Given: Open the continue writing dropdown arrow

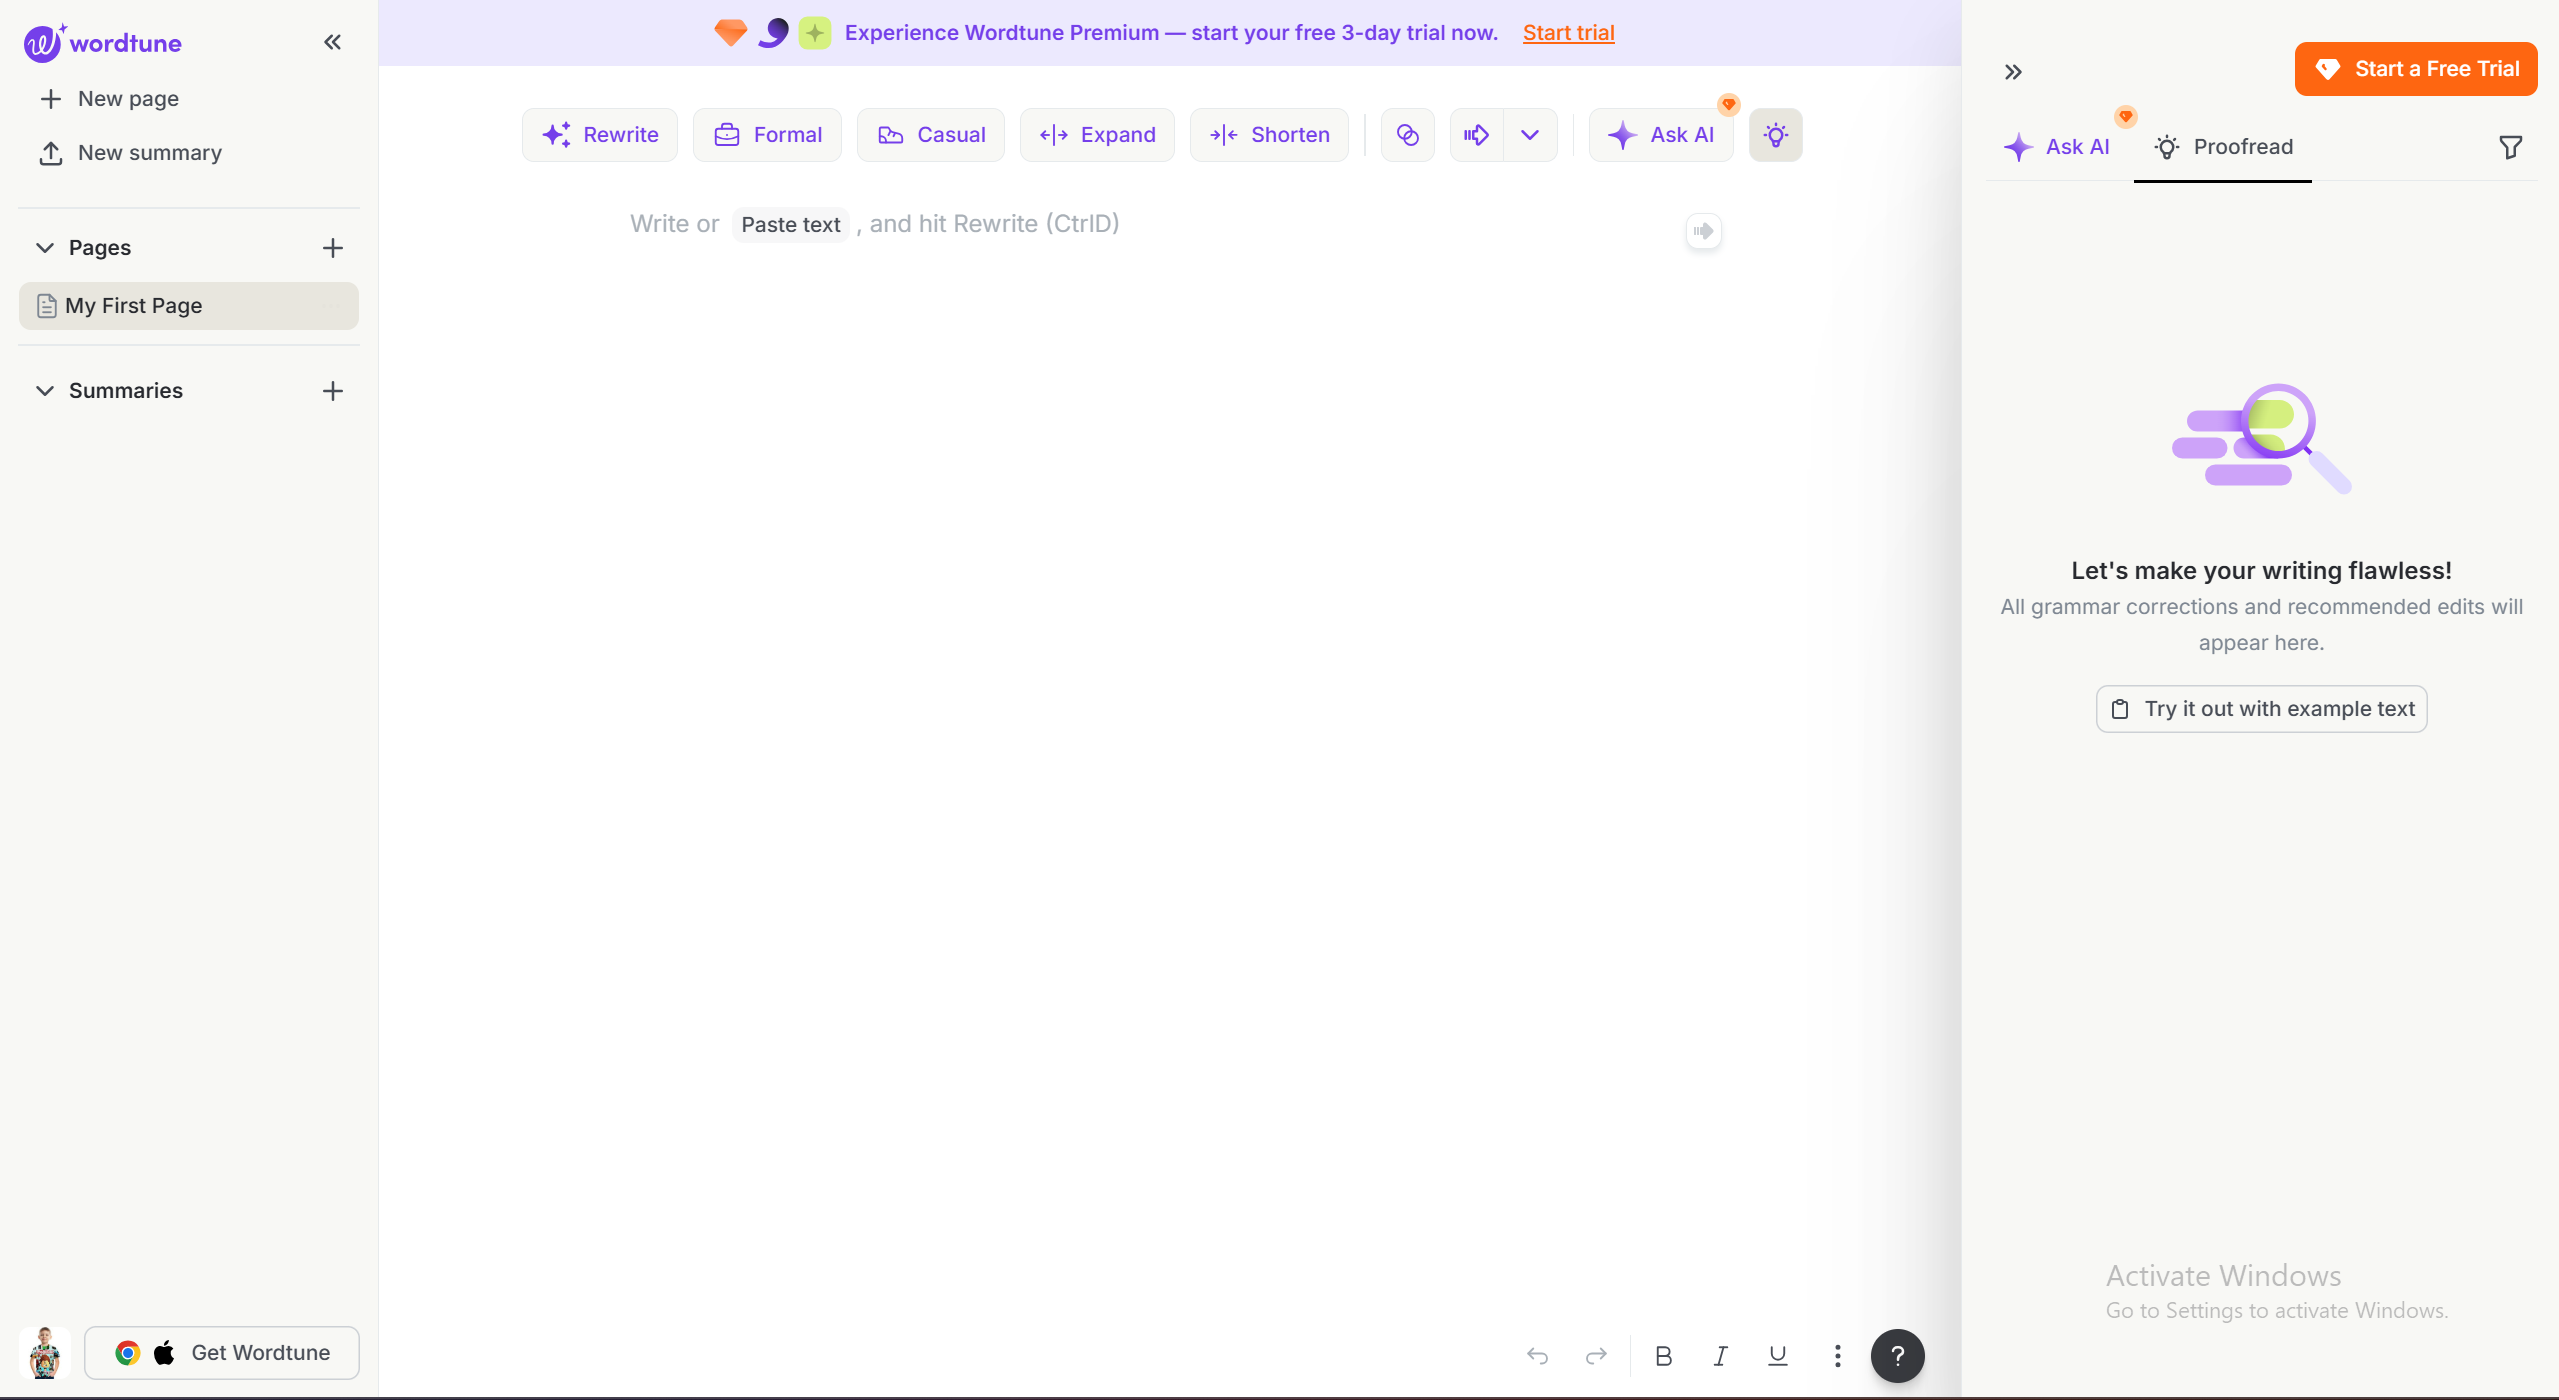Looking at the screenshot, I should (1530, 134).
